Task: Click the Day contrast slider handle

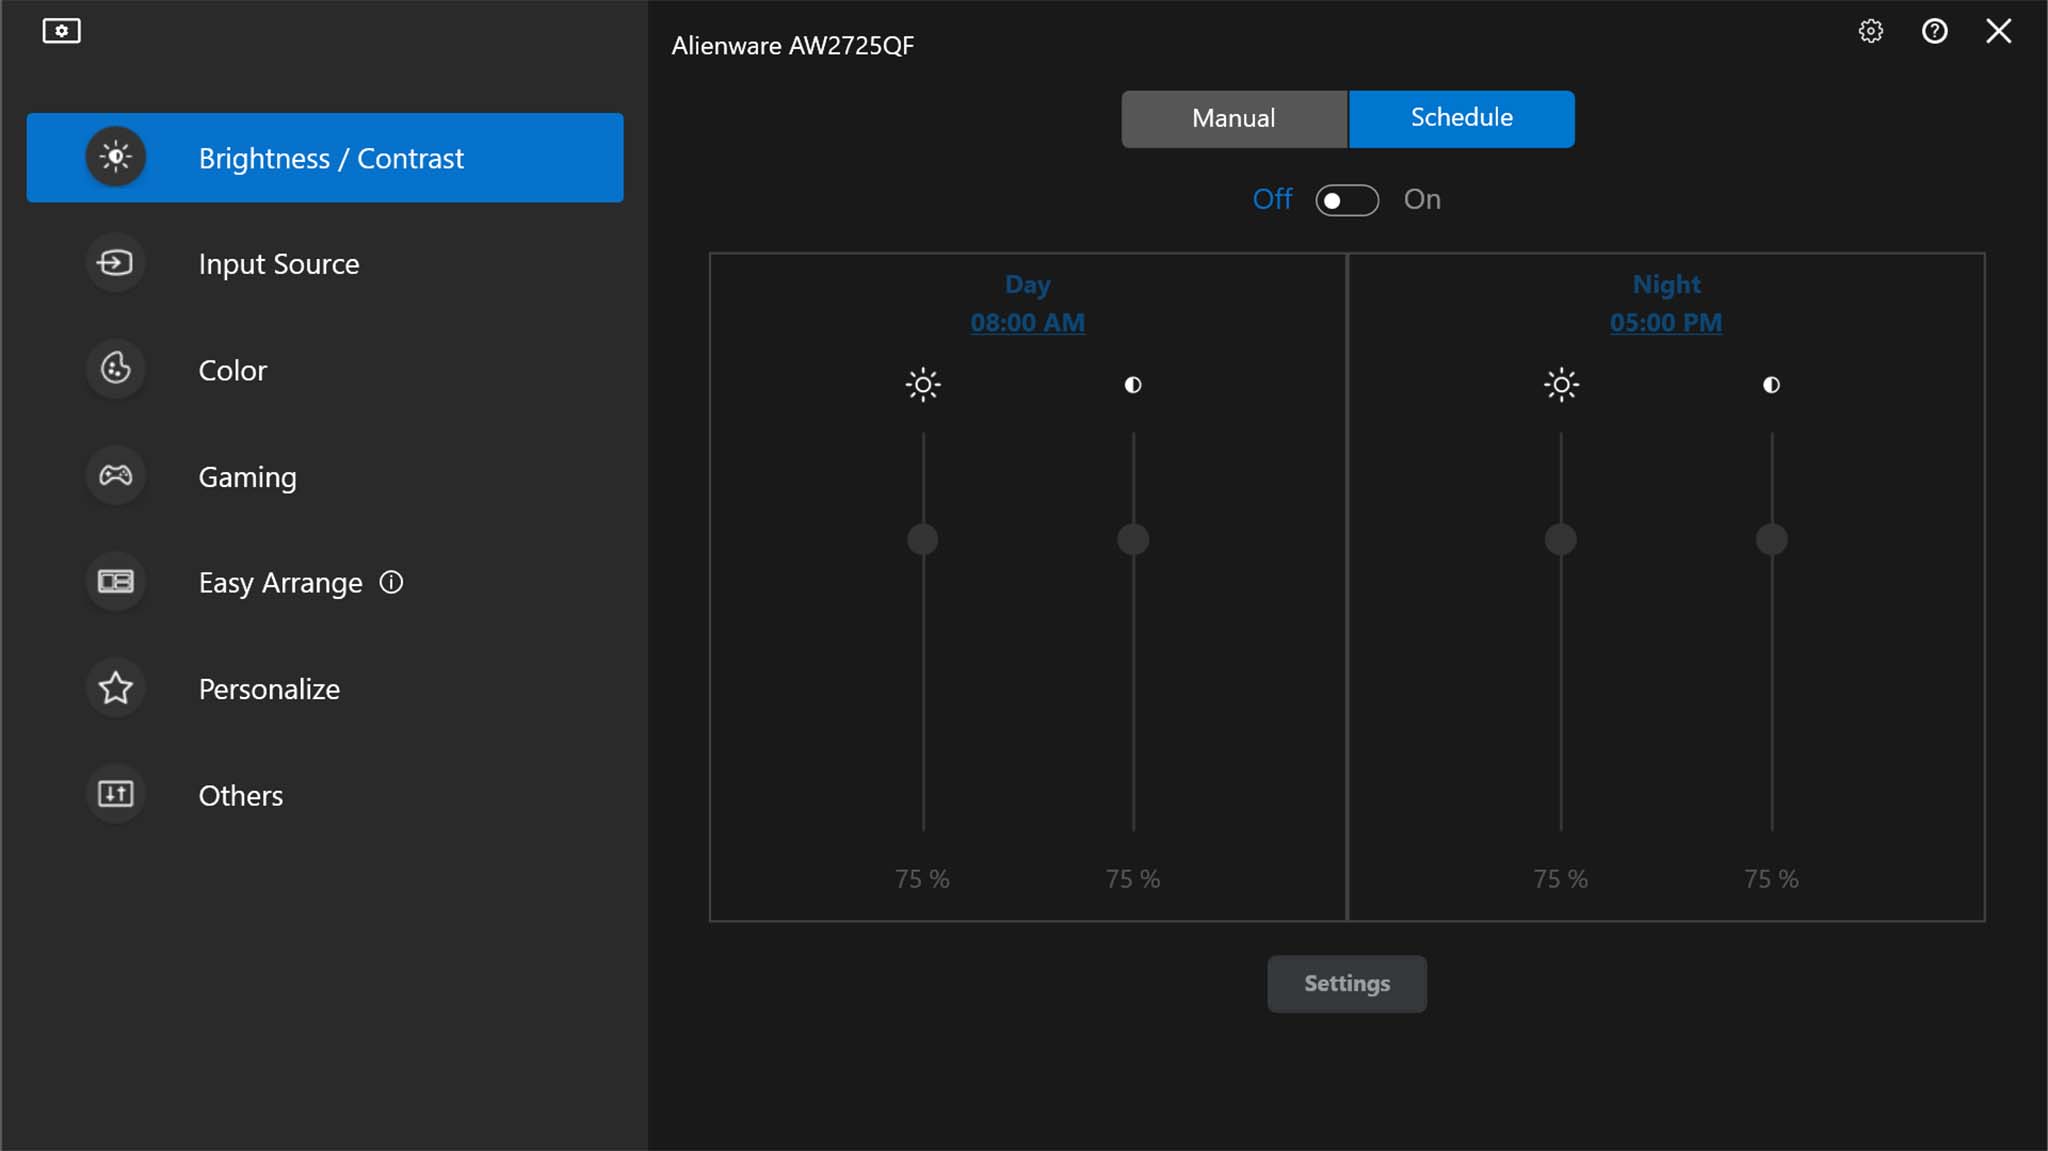Action: pyautogui.click(x=1134, y=539)
